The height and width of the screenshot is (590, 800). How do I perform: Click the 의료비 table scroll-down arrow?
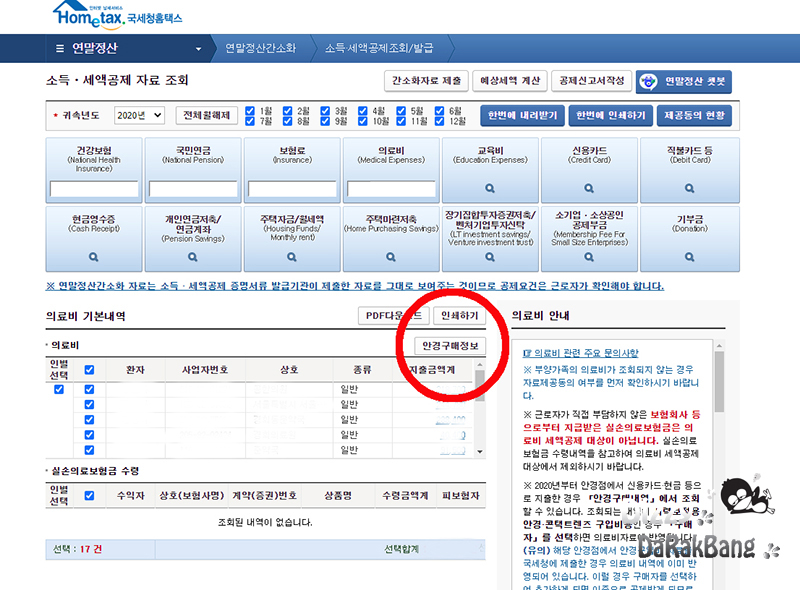(480, 452)
